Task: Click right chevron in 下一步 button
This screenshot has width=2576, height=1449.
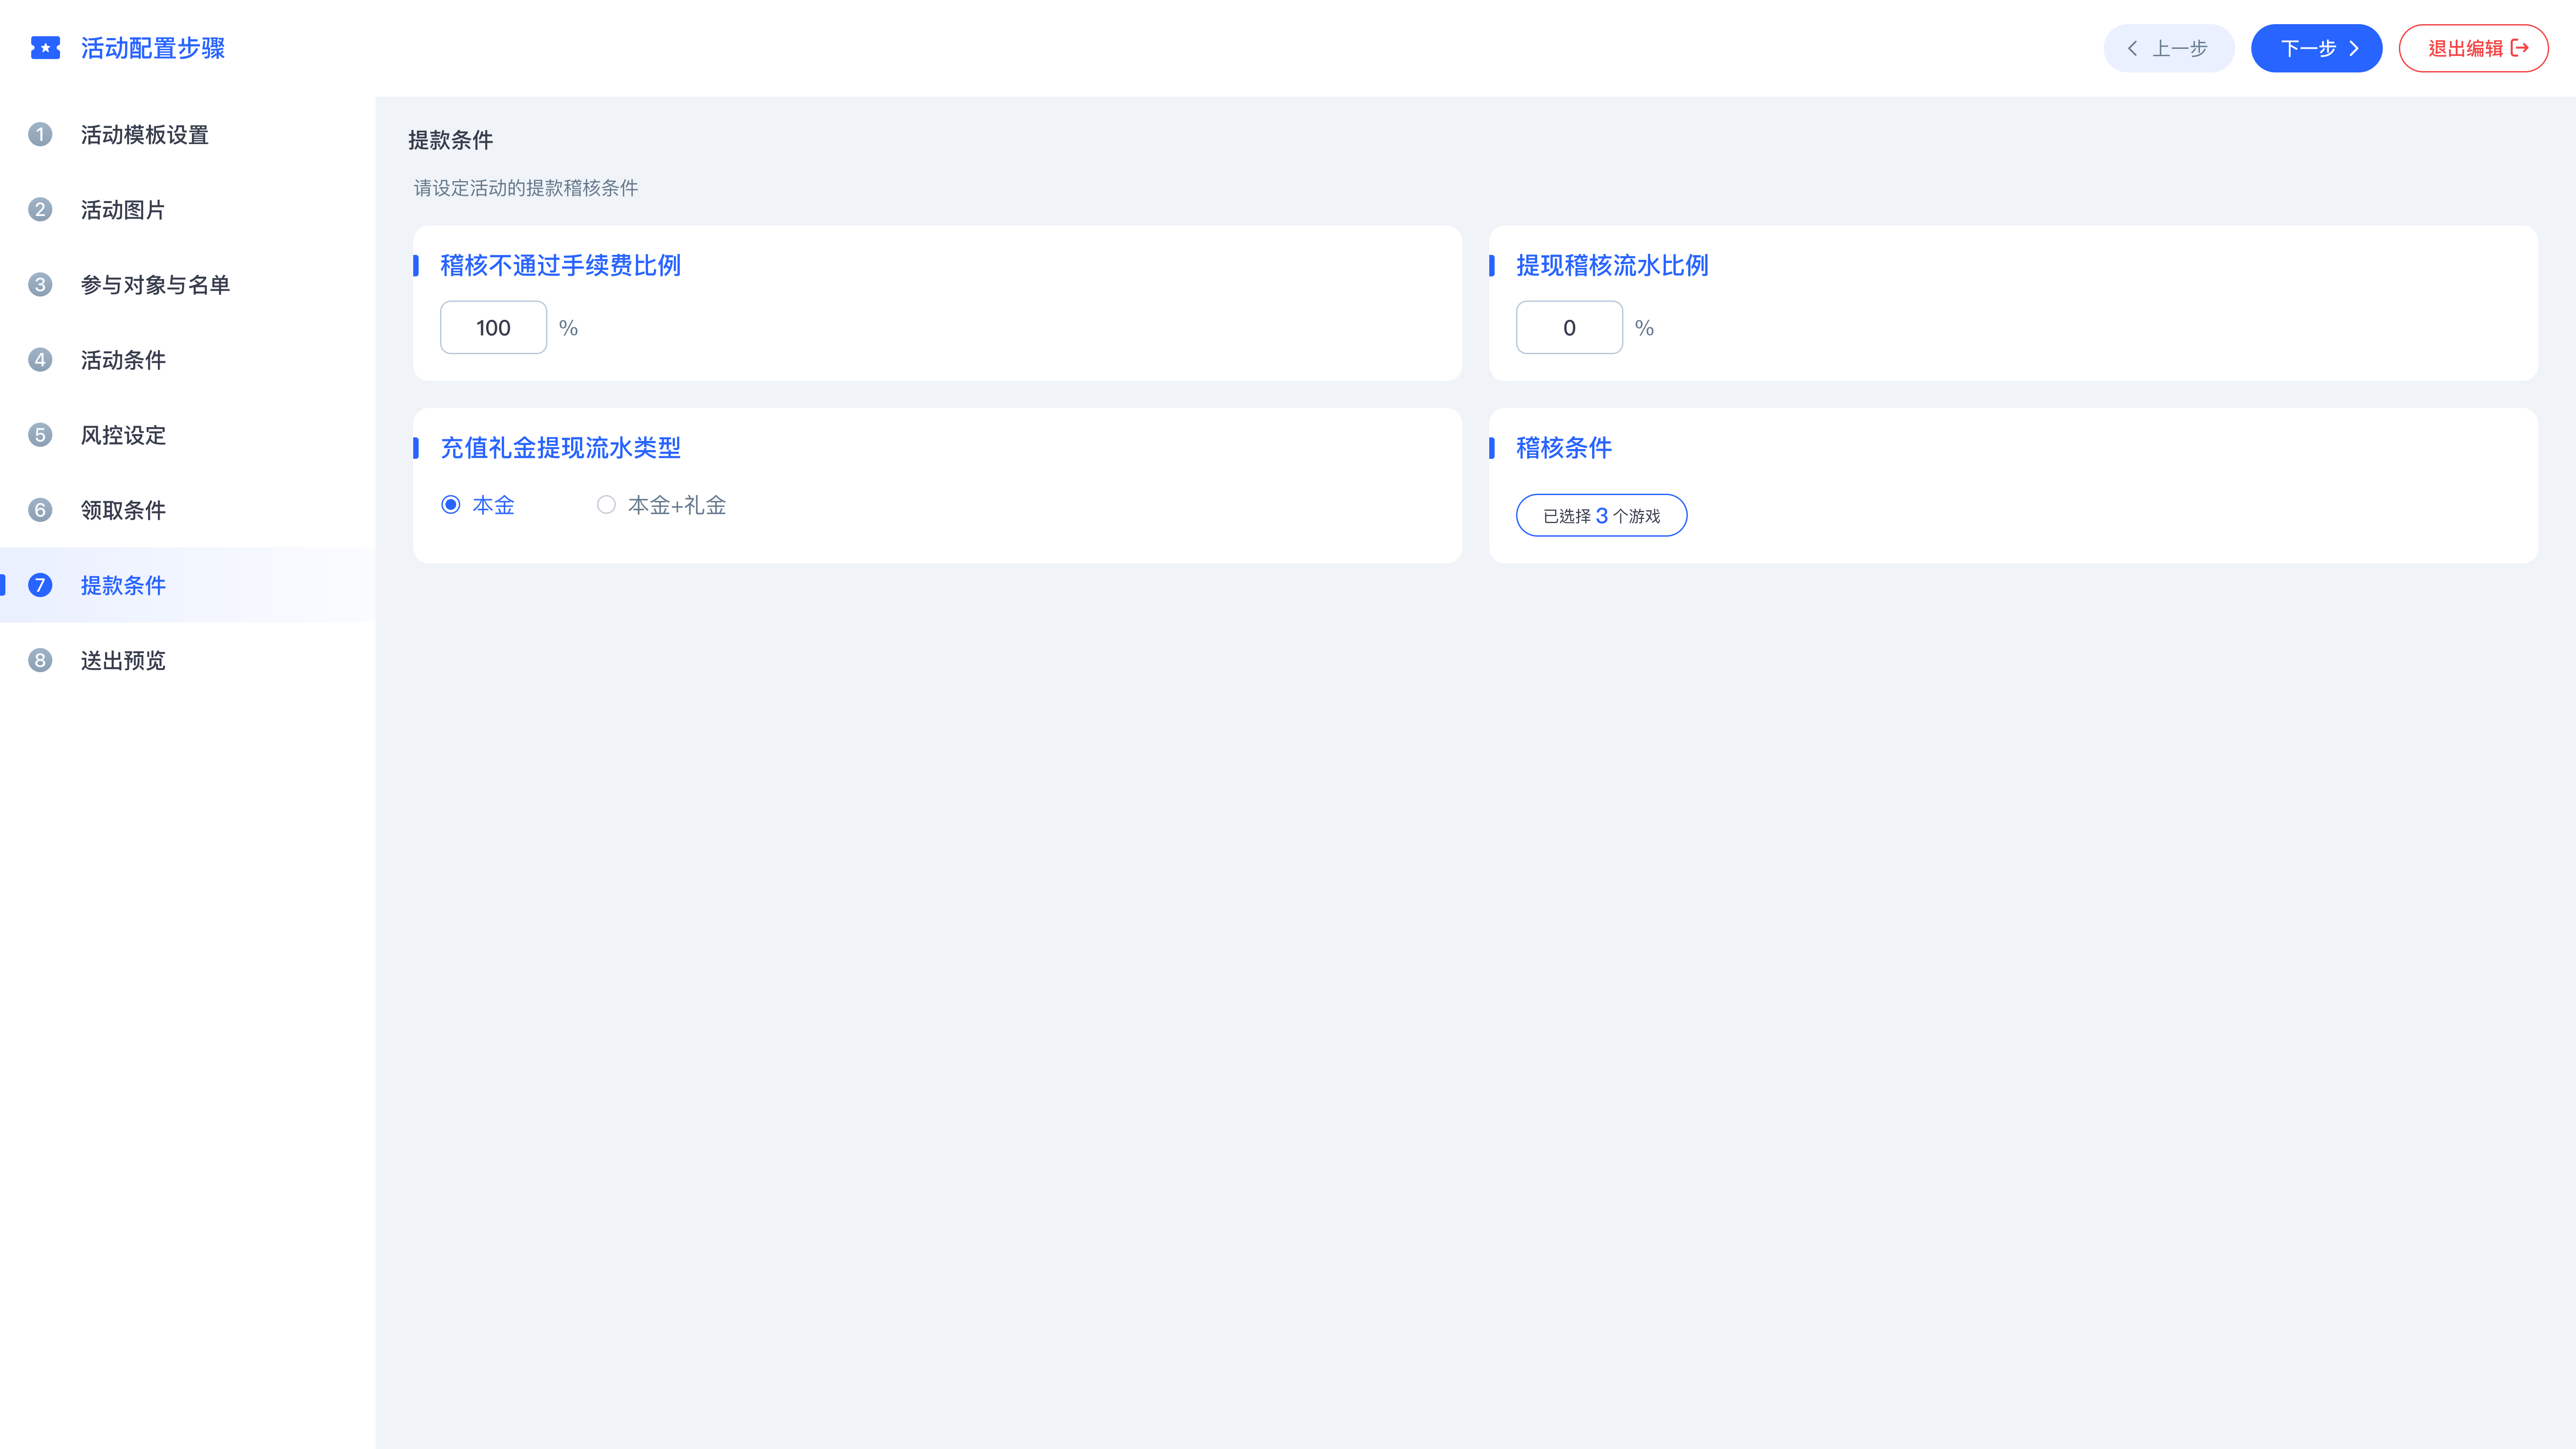Action: pyautogui.click(x=2354, y=48)
